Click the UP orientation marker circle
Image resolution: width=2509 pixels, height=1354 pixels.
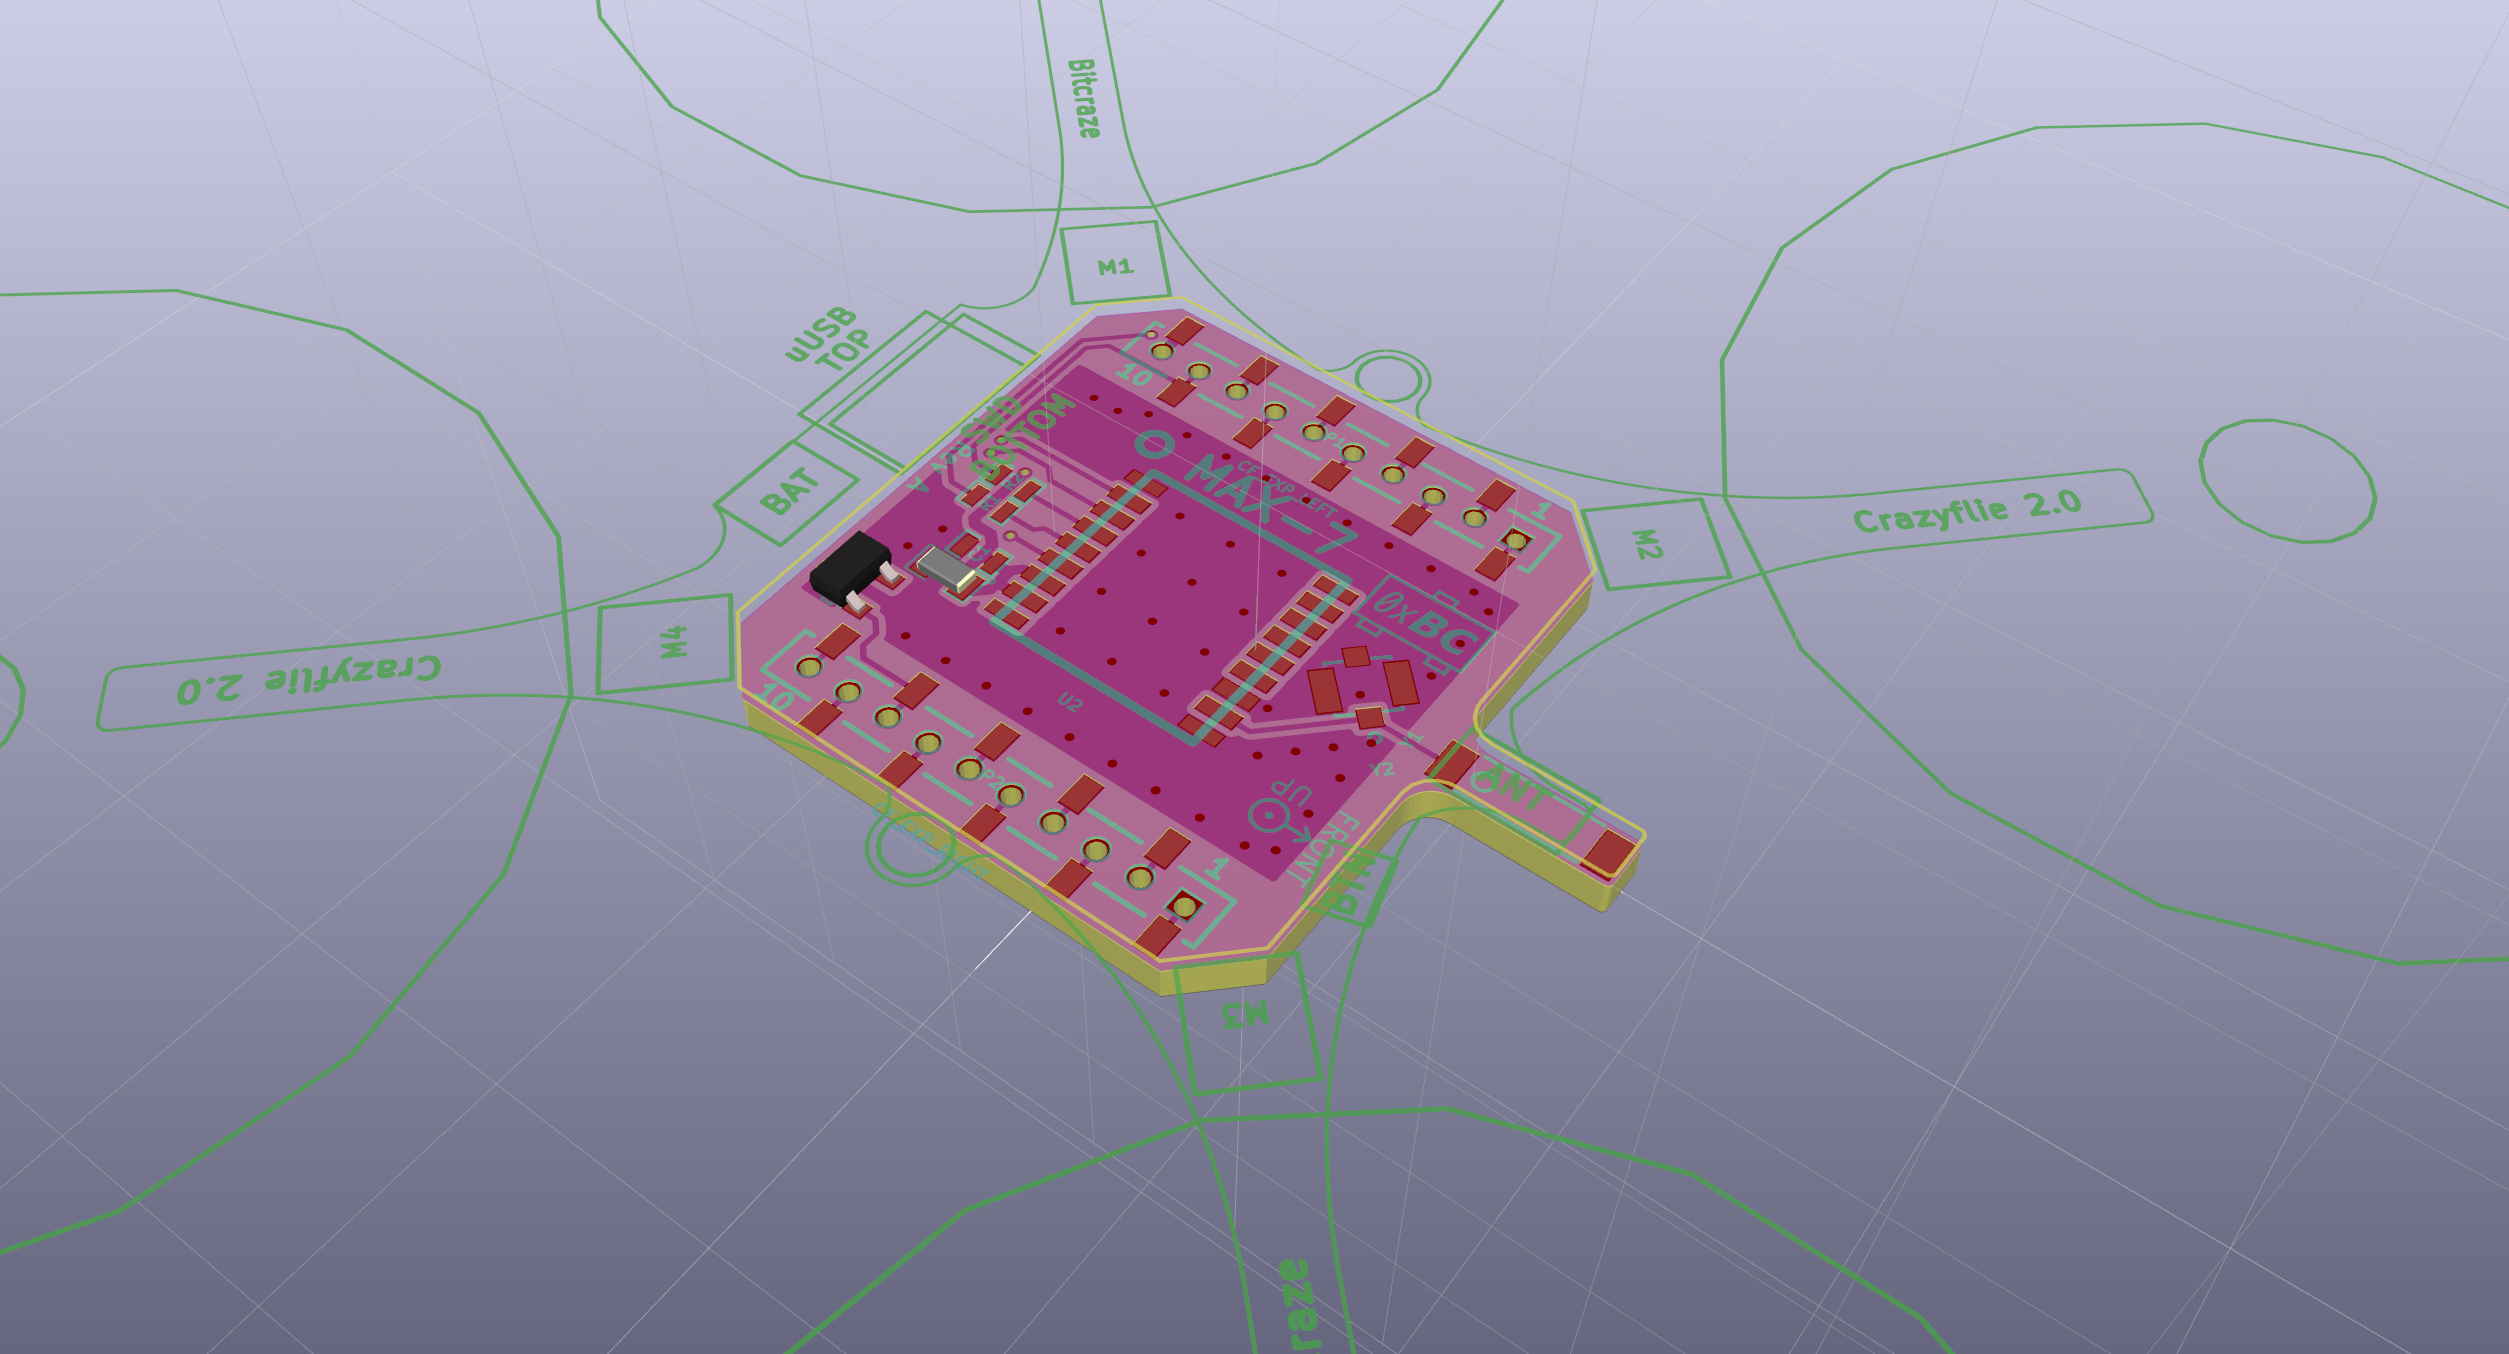1269,817
